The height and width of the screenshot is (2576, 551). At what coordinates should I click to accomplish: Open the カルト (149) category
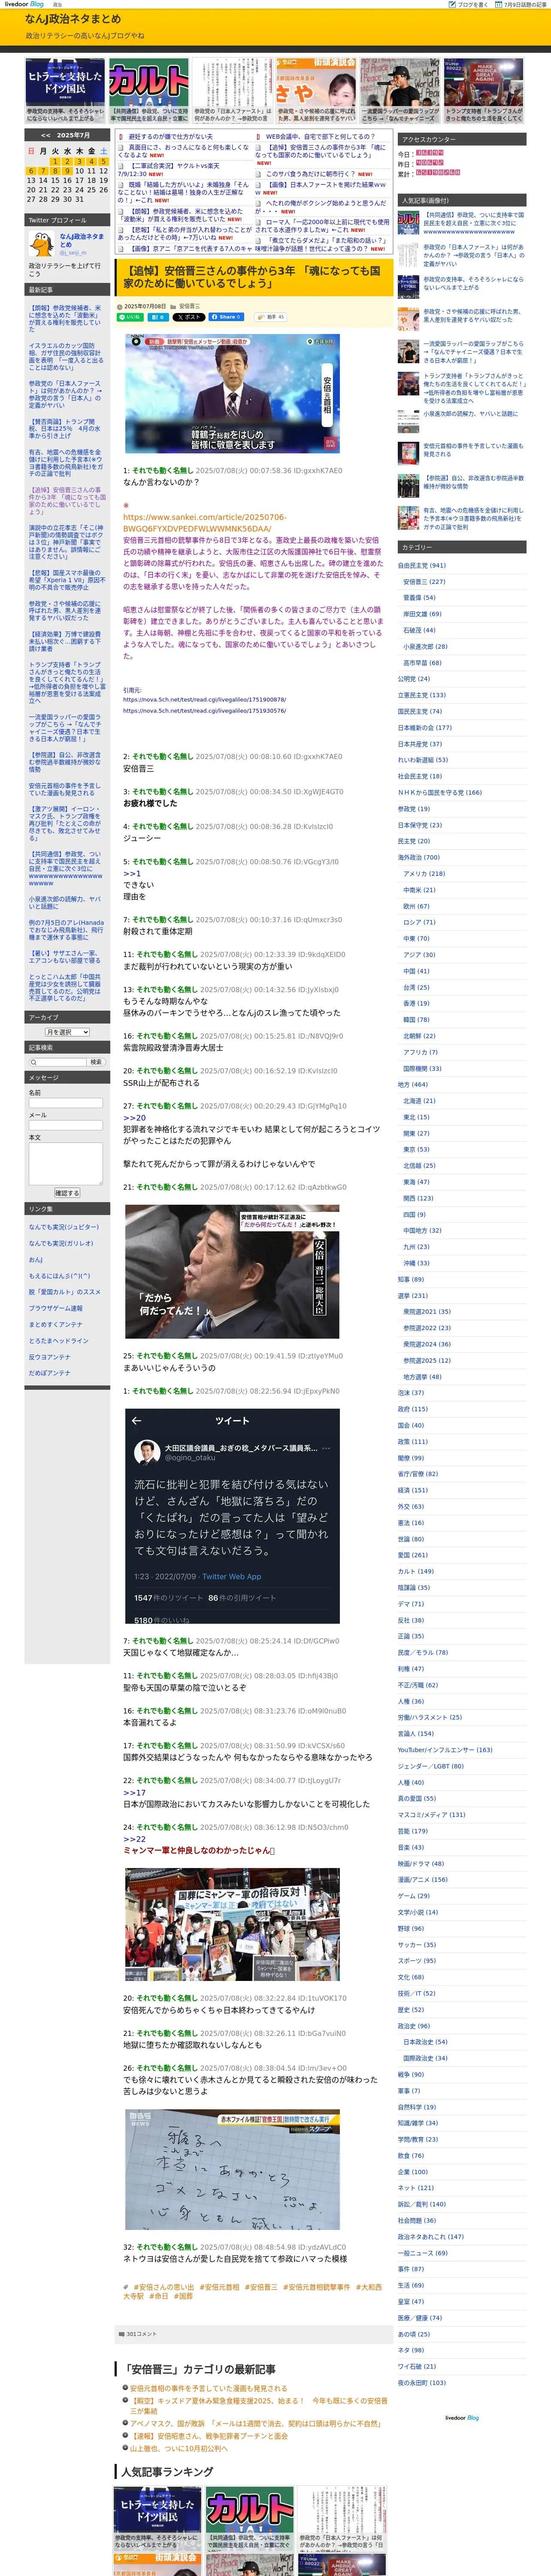click(415, 1571)
